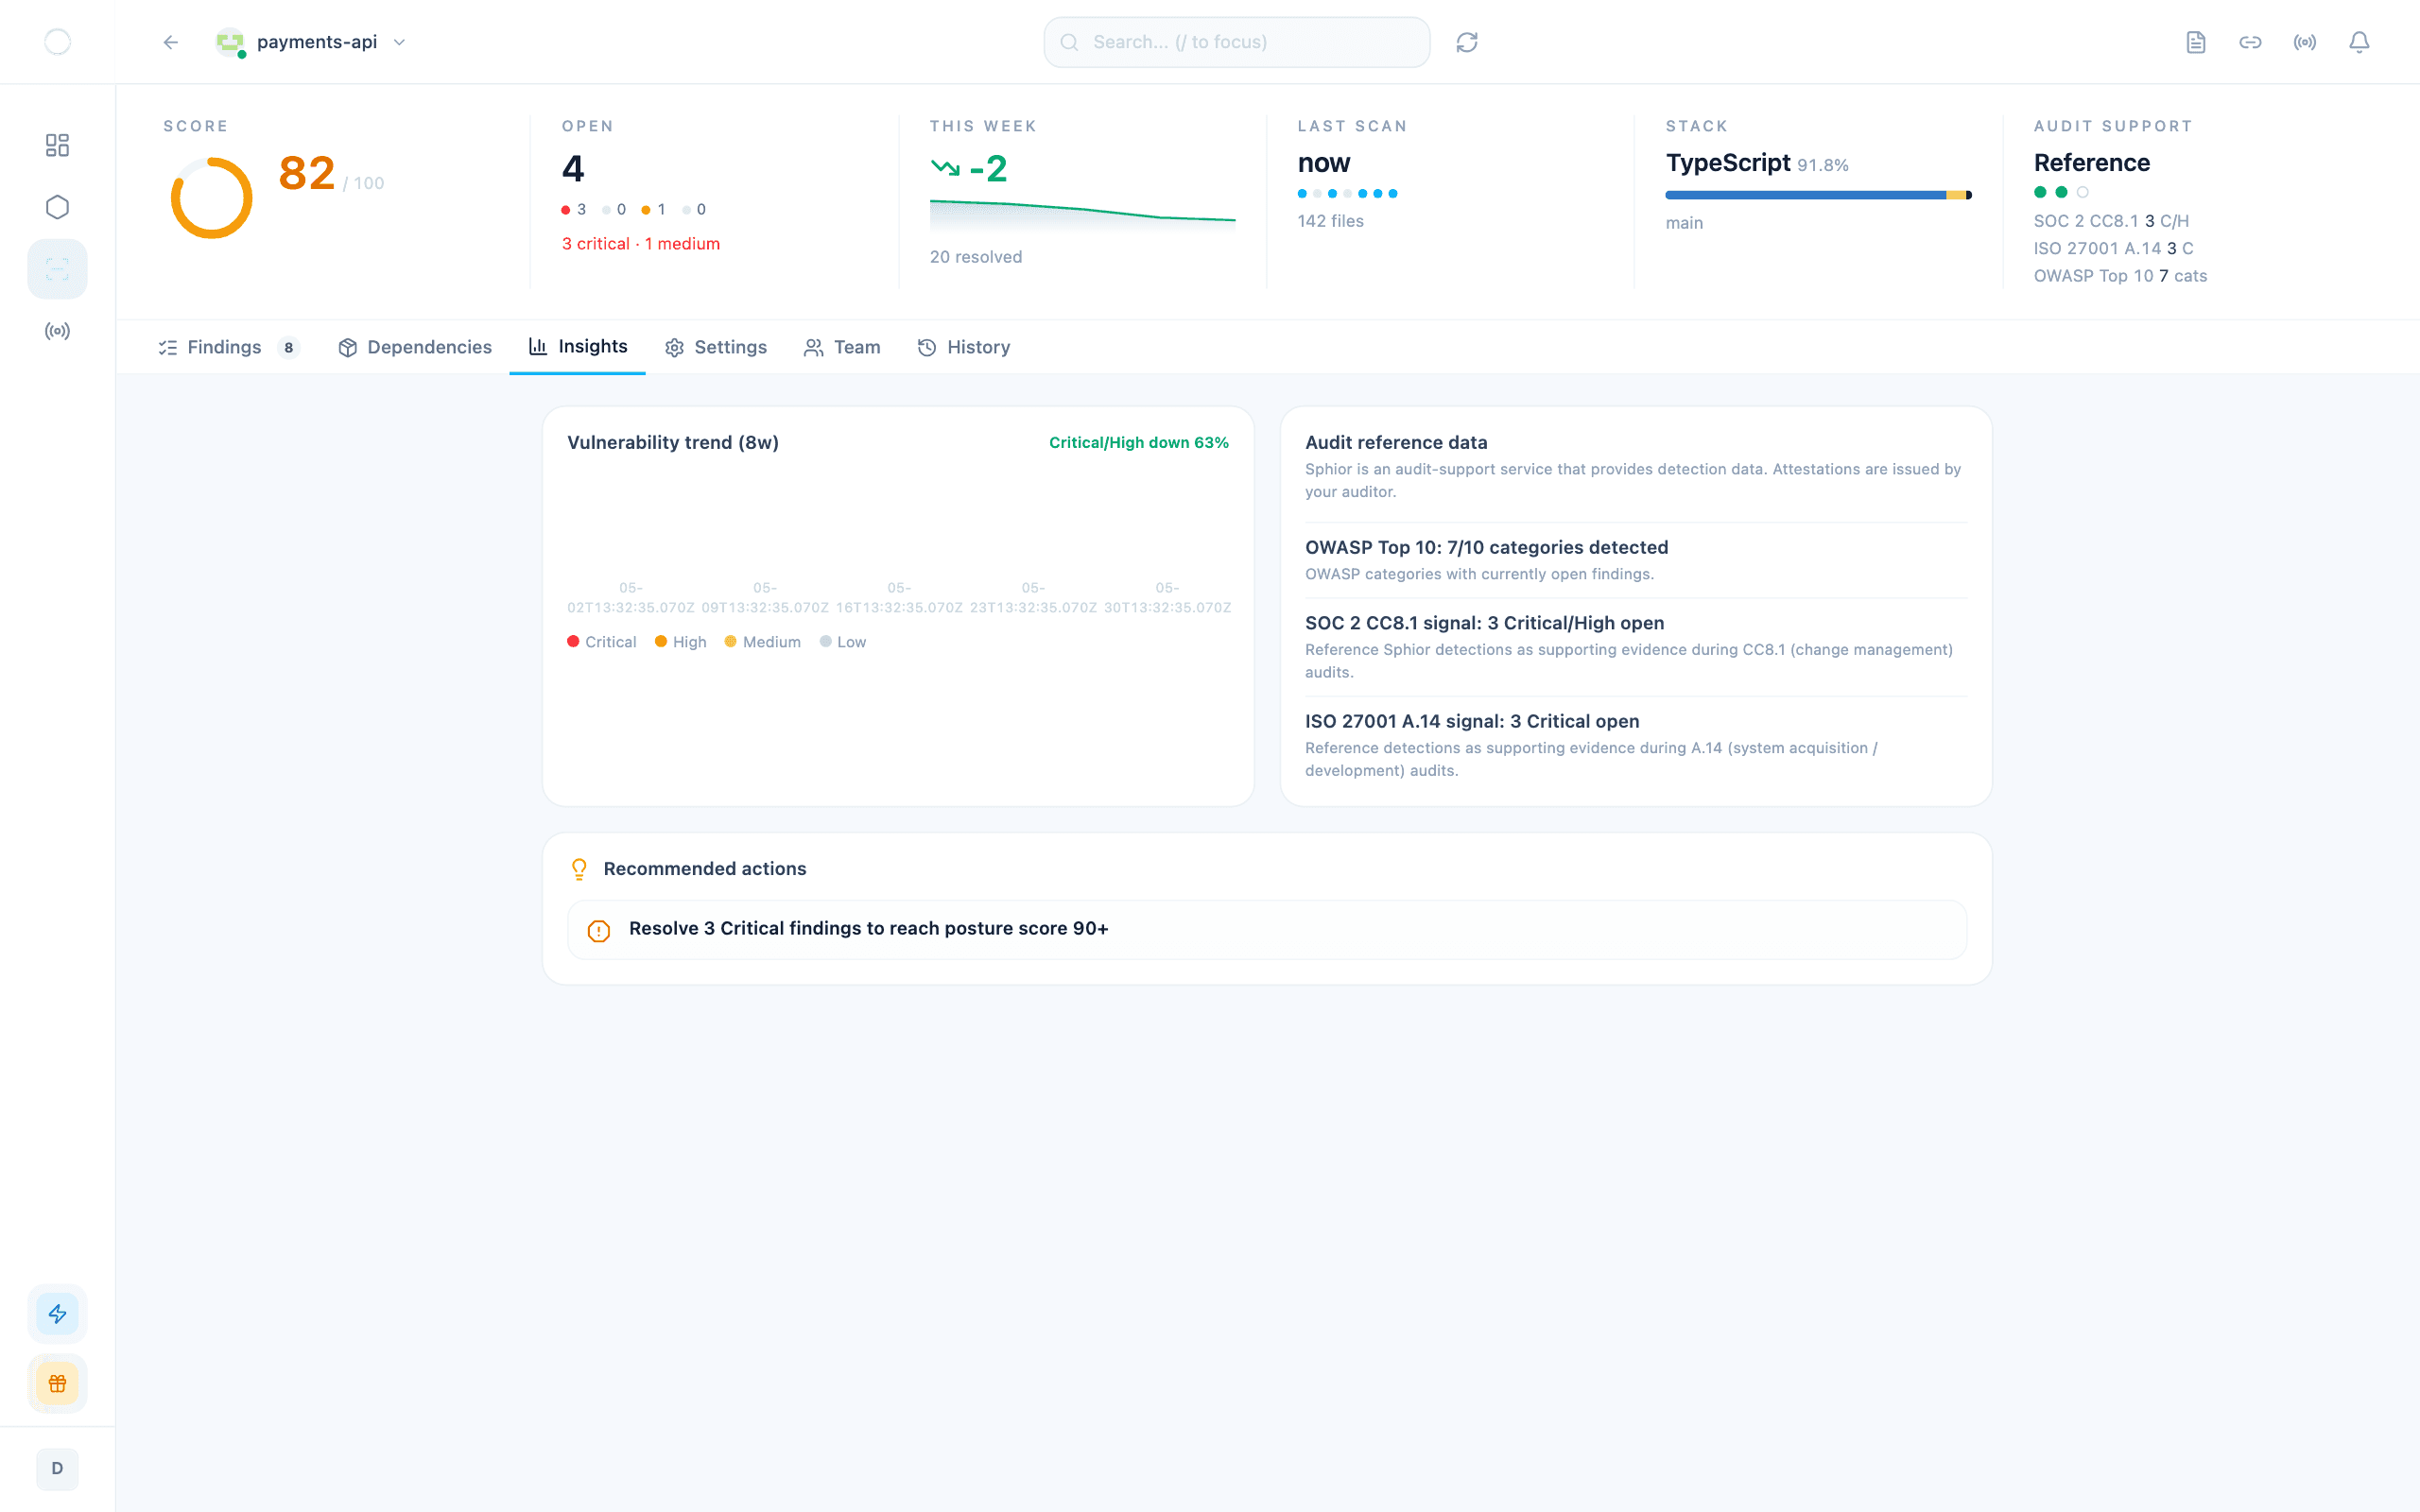The height and width of the screenshot is (1512, 2420).
Task: Click 'ISO 27001 A.14 3 C' line
Action: [x=2113, y=249]
